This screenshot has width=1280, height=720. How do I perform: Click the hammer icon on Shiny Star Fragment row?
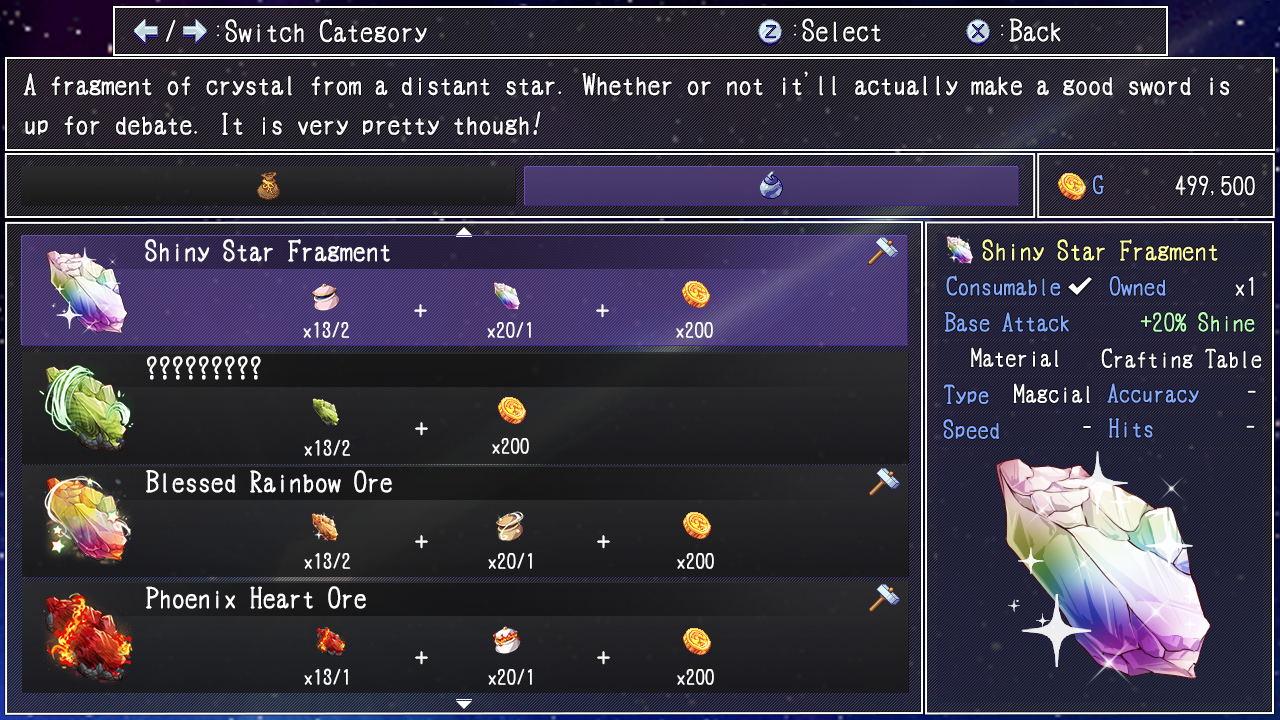pos(883,251)
